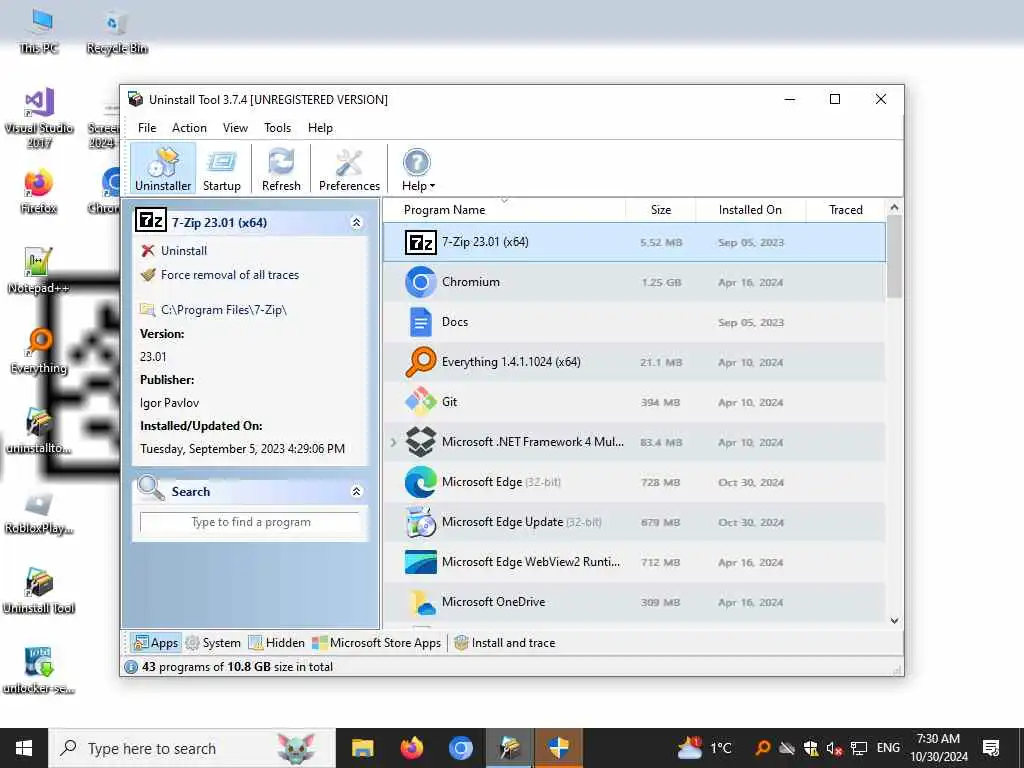This screenshot has height=768, width=1024.
Task: Collapse the 7-Zip details panel
Action: pyautogui.click(x=357, y=223)
